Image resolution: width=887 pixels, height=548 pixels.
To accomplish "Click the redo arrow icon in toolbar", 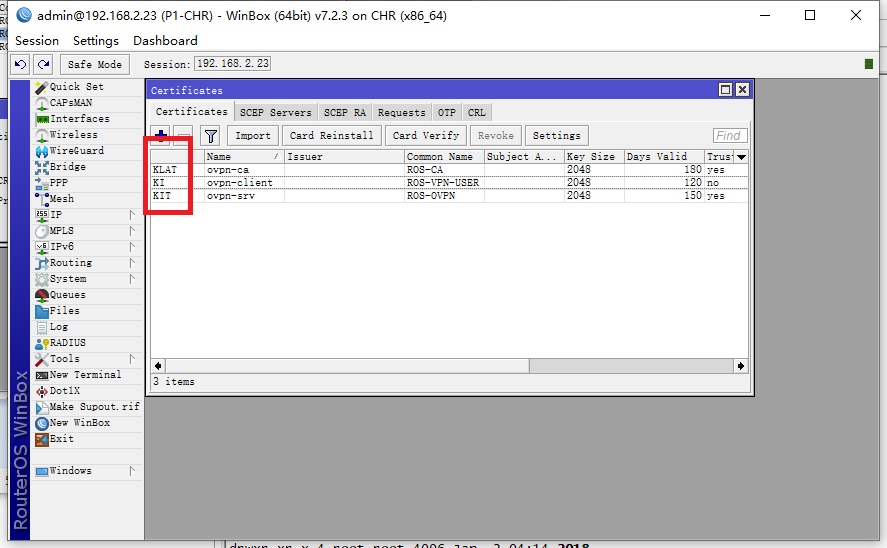I will (43, 64).
